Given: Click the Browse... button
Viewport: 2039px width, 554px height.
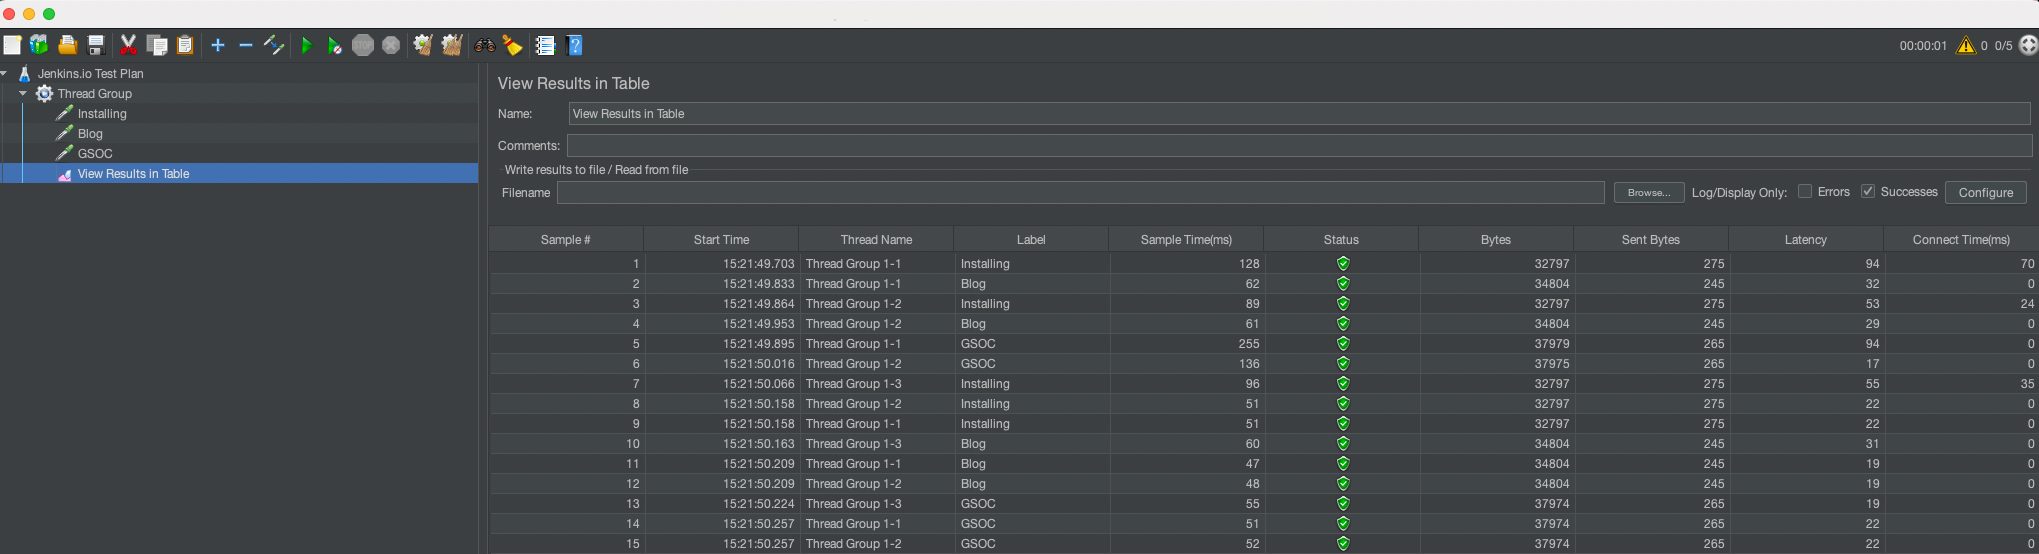Looking at the screenshot, I should 1648,192.
